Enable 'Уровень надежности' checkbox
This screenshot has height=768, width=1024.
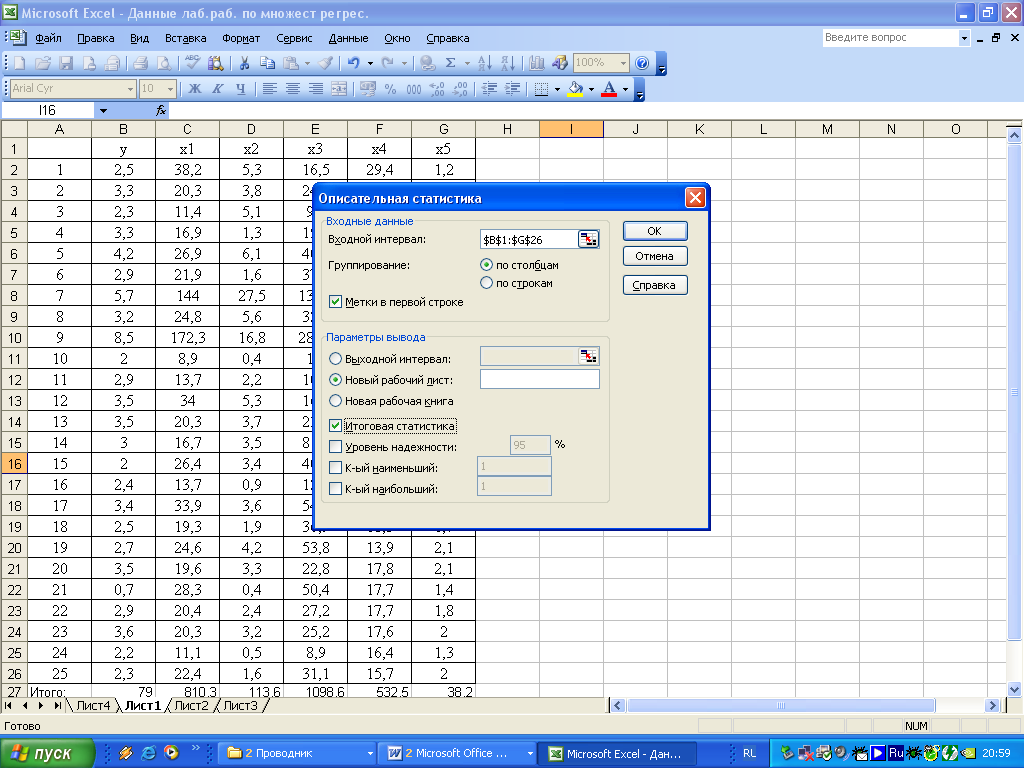click(x=336, y=447)
